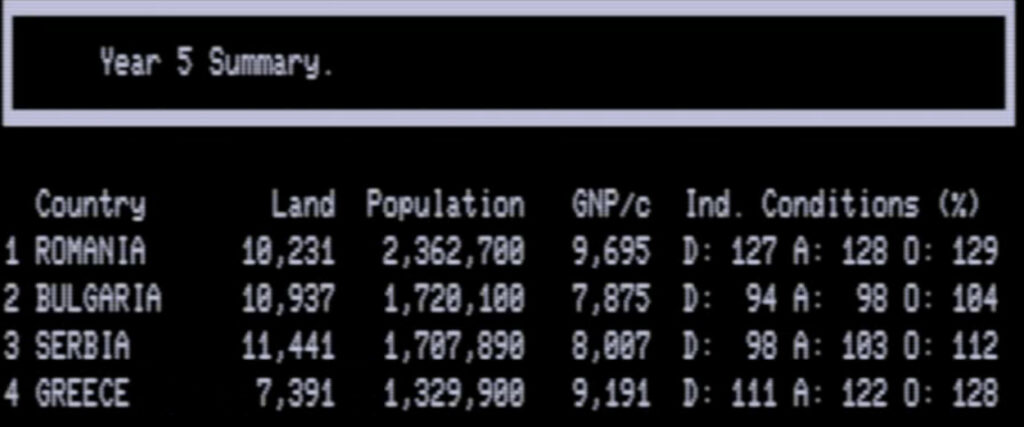Click Serbia's land value 11,441

pyautogui.click(x=288, y=347)
